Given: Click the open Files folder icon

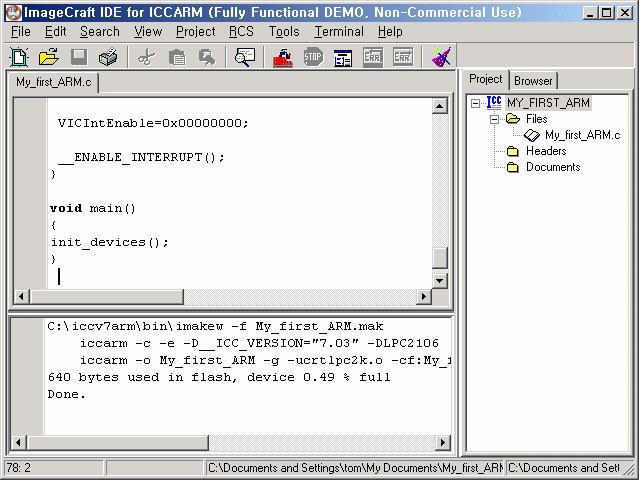Looking at the screenshot, I should pos(513,119).
